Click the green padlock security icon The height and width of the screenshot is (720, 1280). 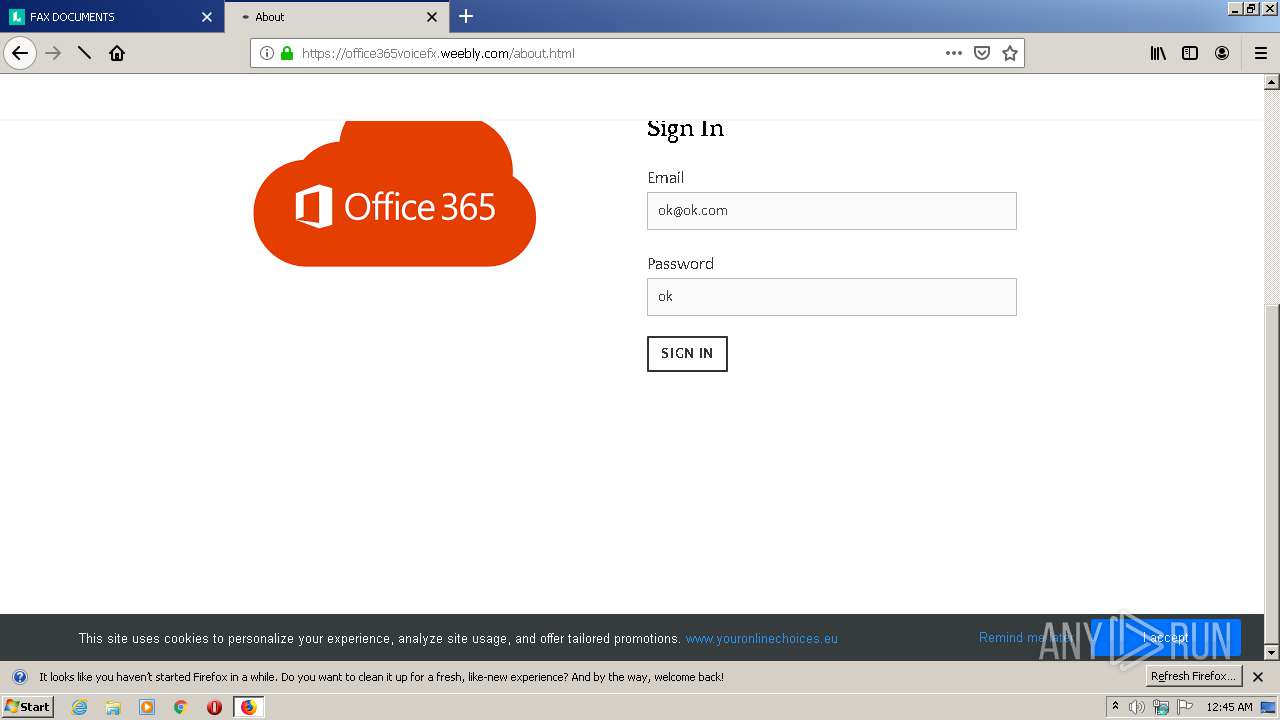click(287, 53)
